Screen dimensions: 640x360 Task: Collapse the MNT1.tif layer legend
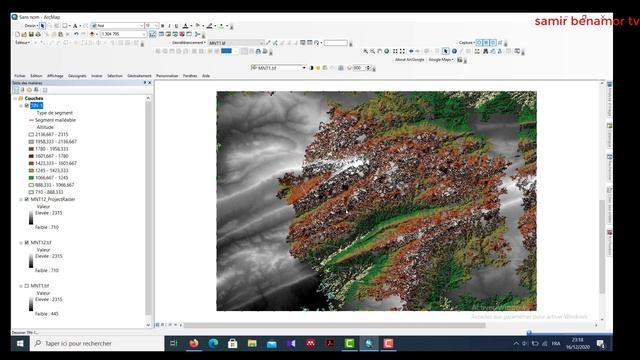(x=21, y=286)
